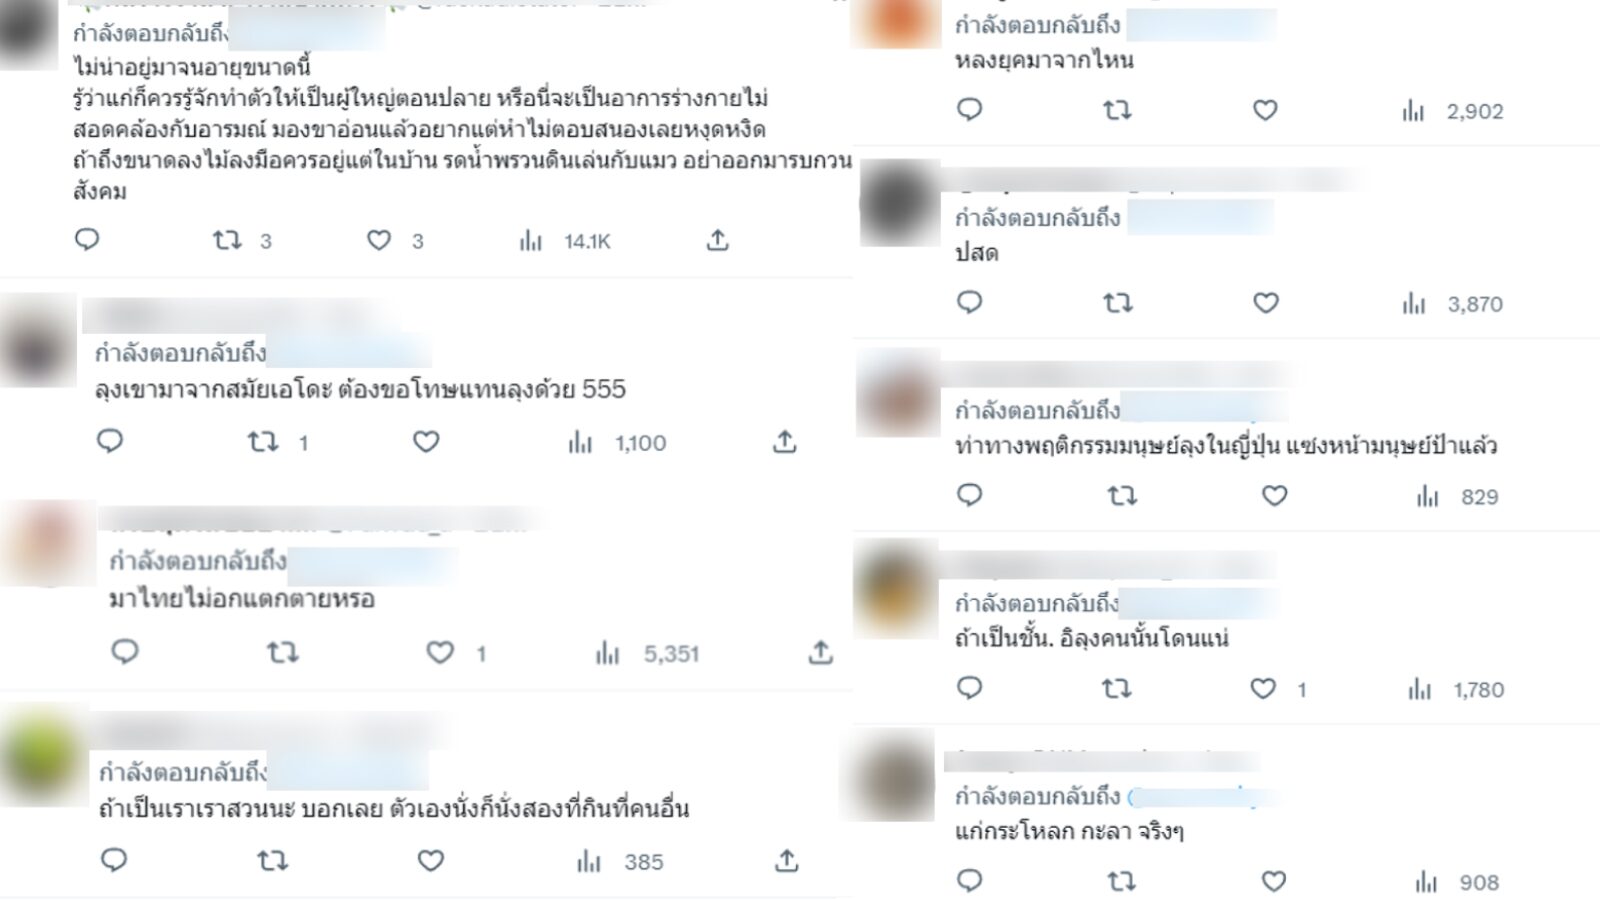
Task: Retweet the tweet with 829 views
Action: pos(1122,495)
